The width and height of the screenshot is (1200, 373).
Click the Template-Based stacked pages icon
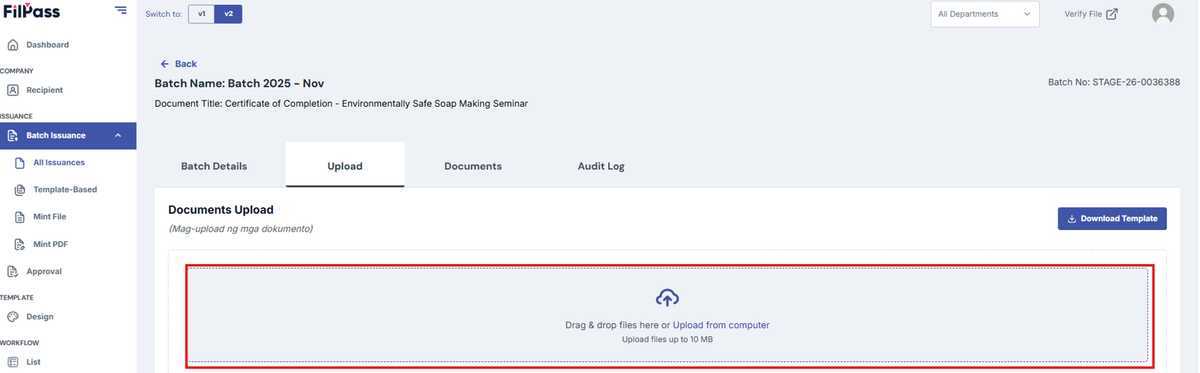pyautogui.click(x=20, y=190)
